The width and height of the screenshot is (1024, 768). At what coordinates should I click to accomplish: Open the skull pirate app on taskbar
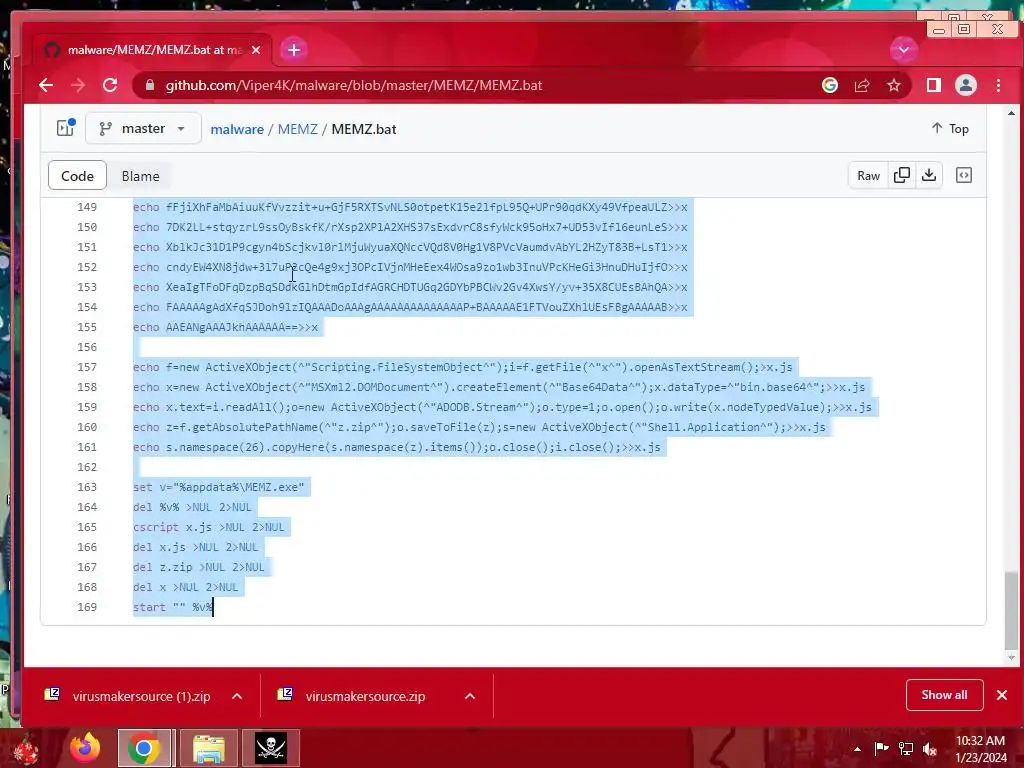[271, 748]
